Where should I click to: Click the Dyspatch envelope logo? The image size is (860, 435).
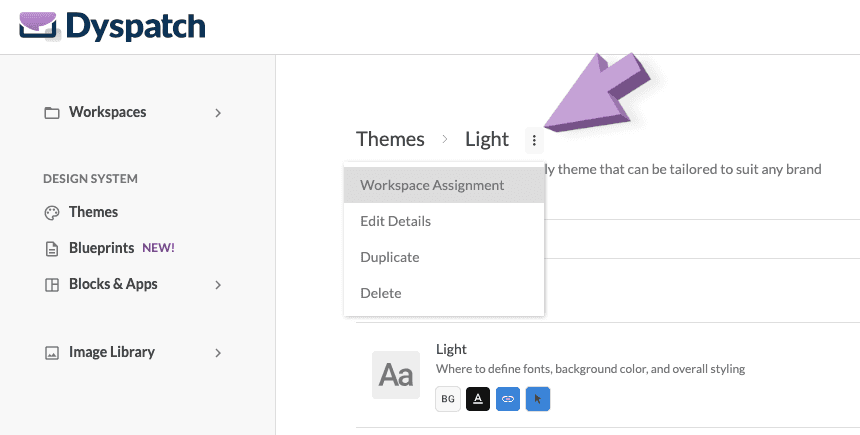pos(38,25)
